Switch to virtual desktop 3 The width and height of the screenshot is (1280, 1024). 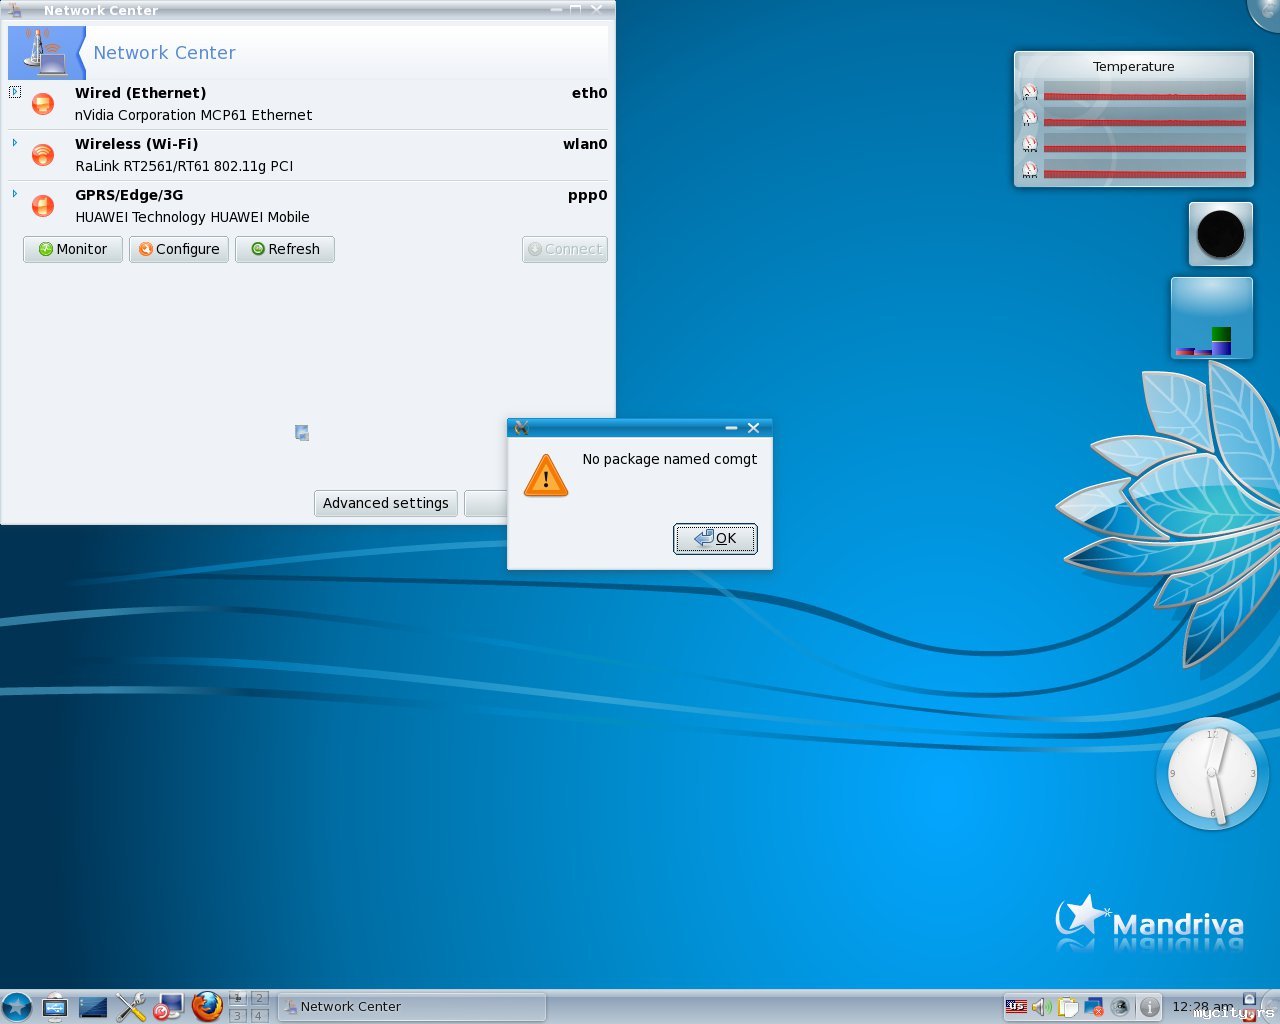[x=237, y=1015]
